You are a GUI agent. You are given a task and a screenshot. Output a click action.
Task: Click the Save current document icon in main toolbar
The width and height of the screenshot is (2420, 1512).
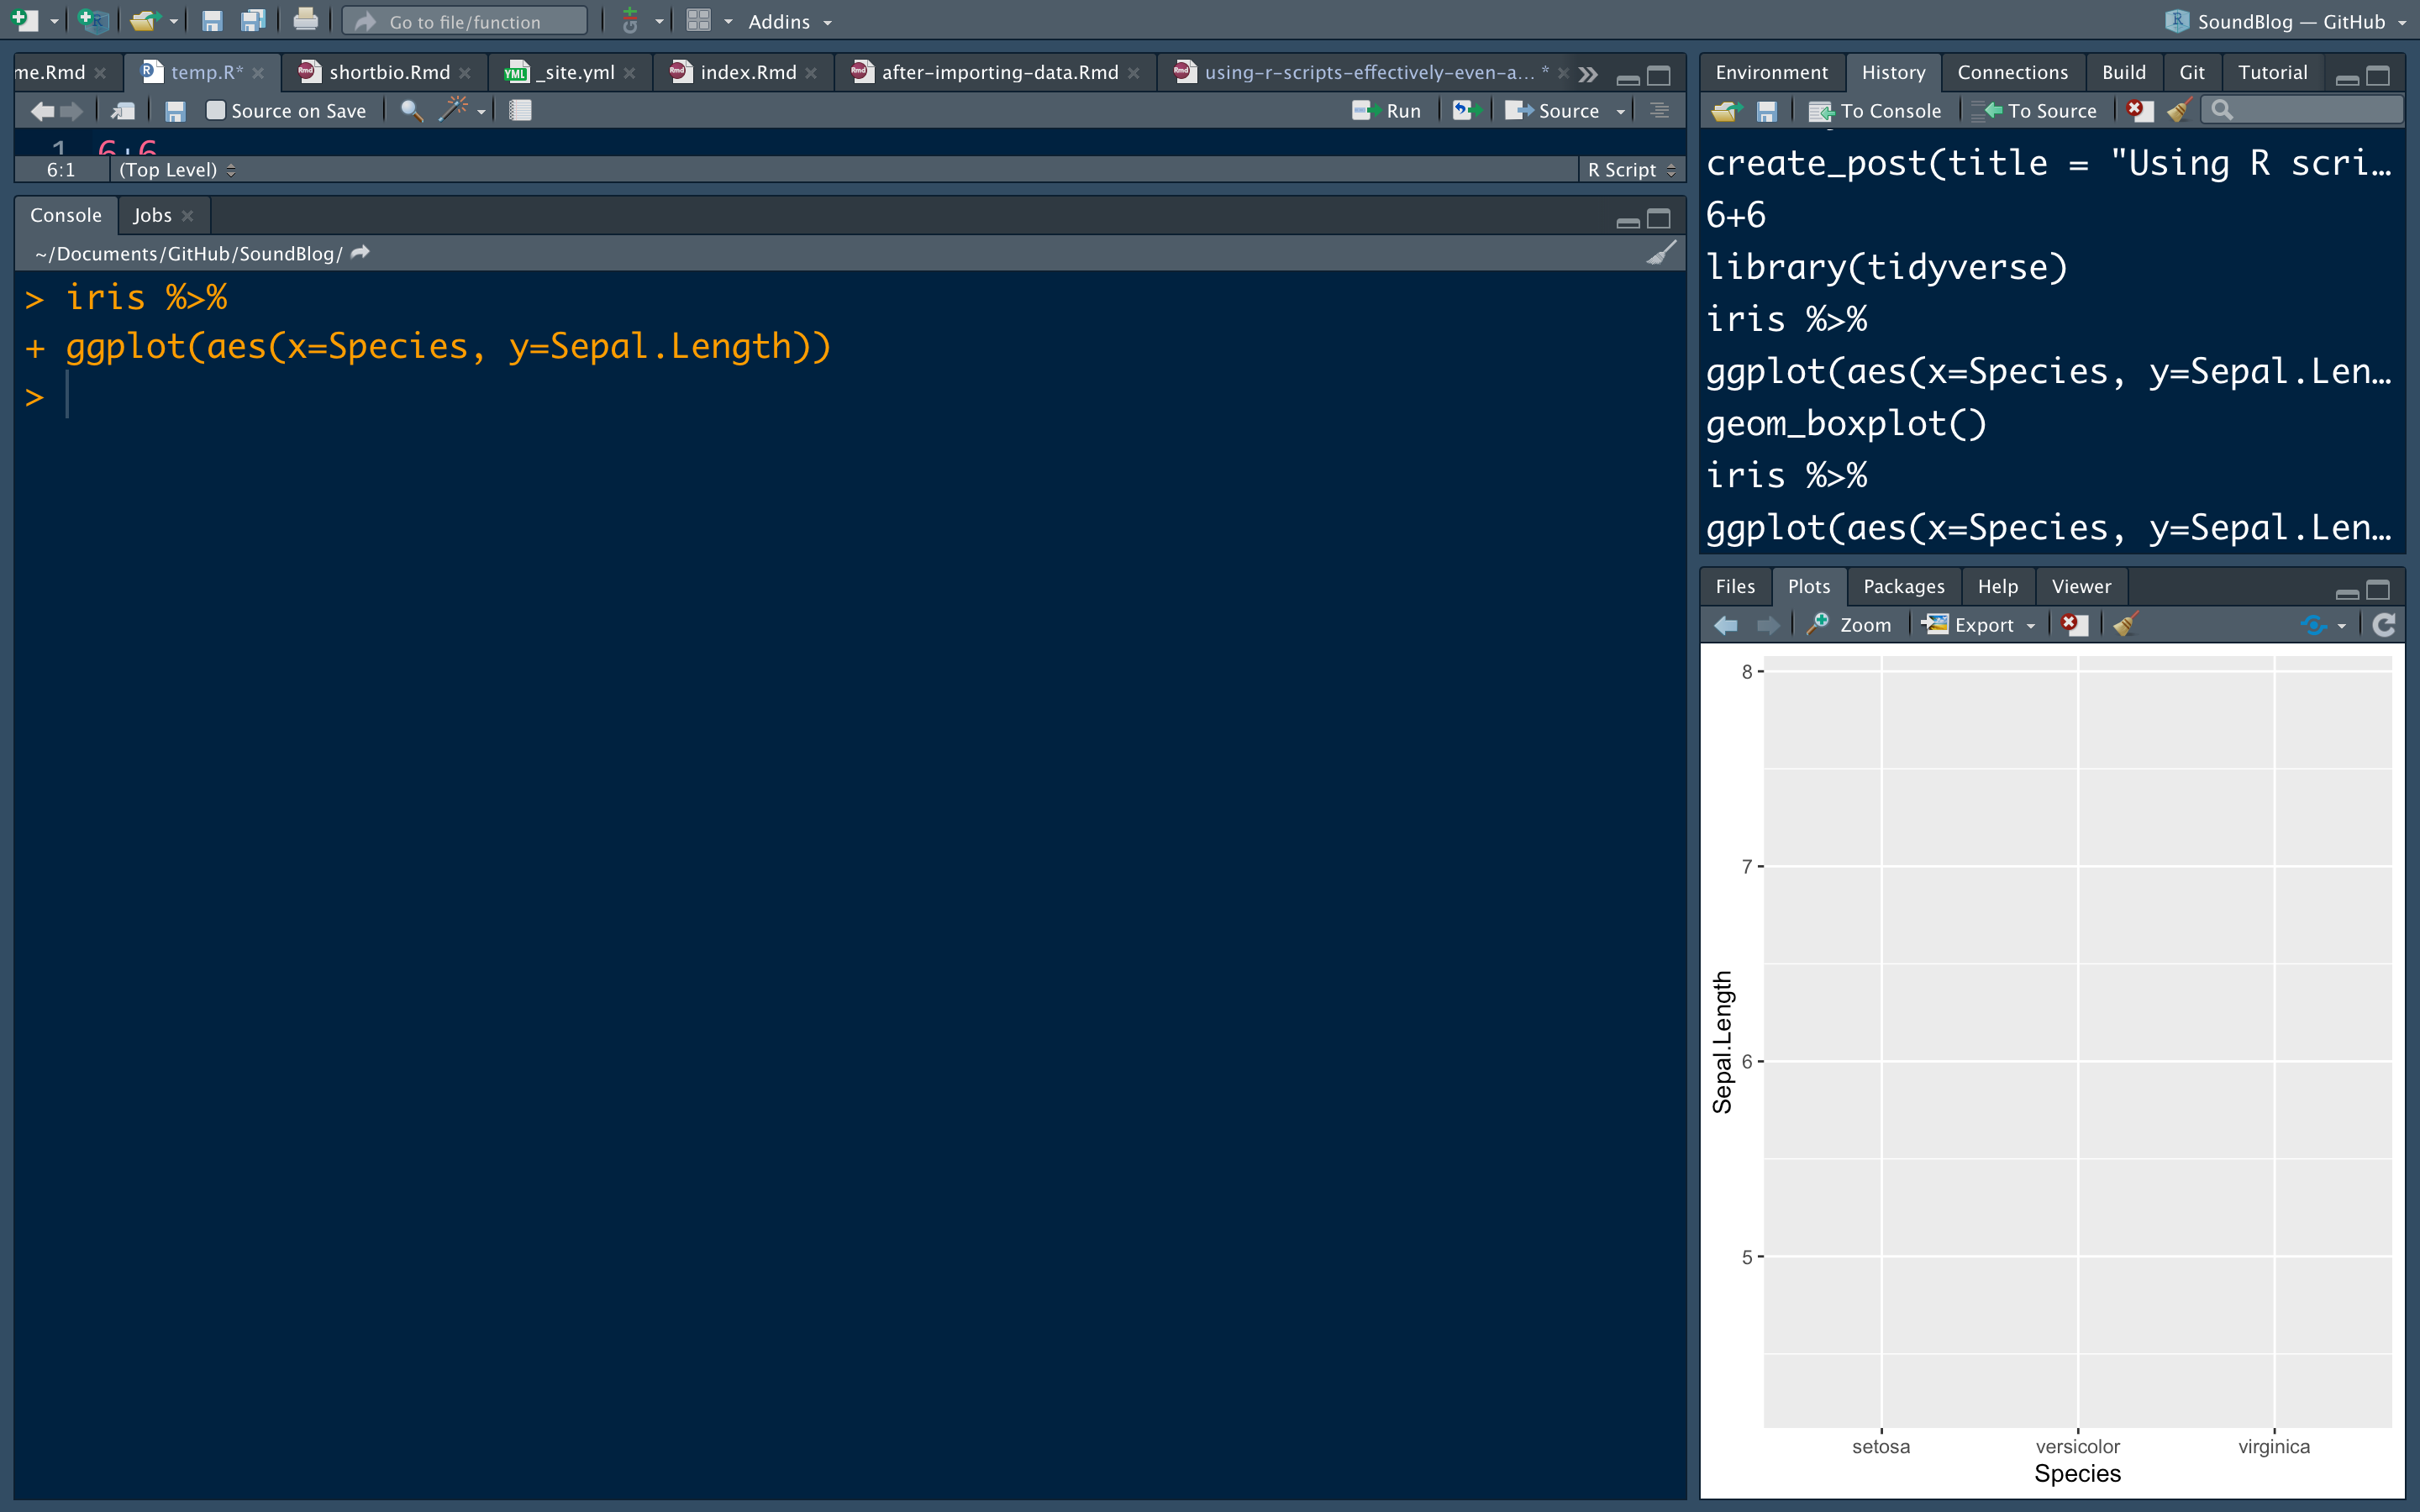point(211,20)
